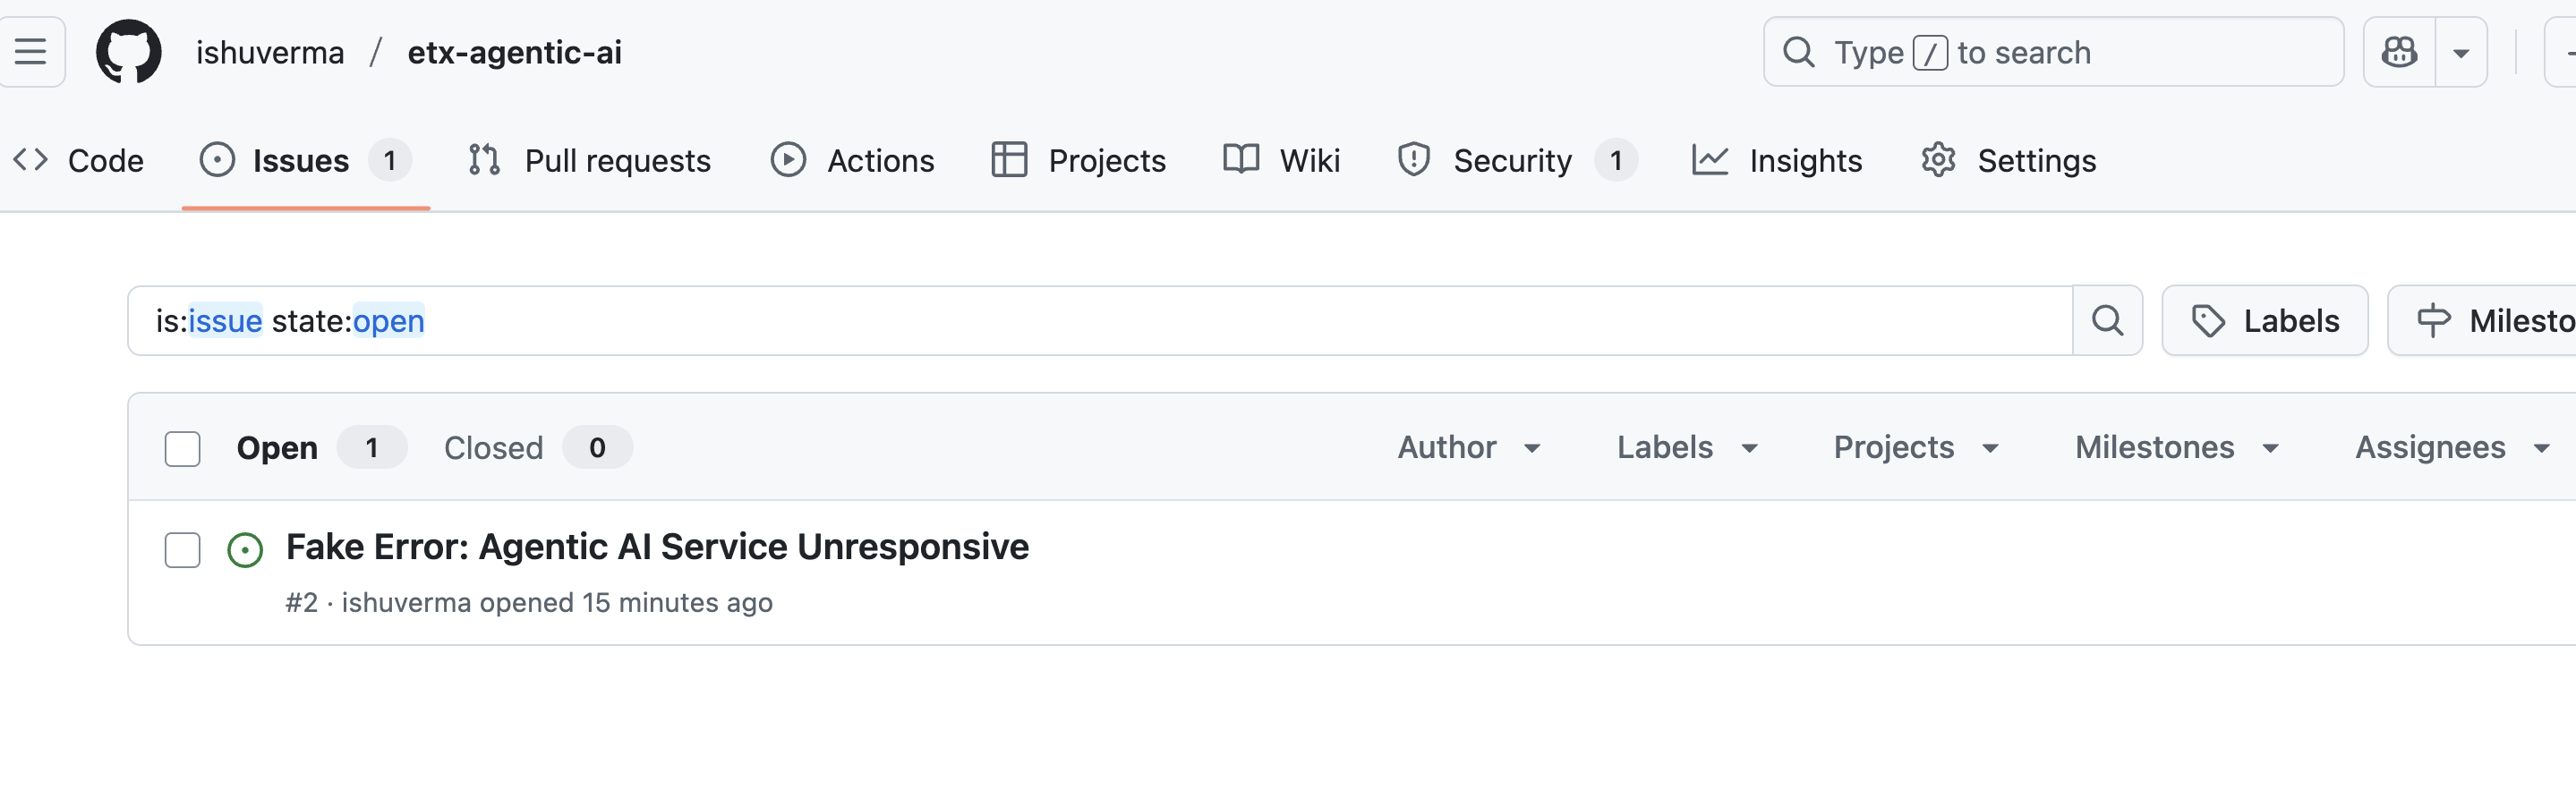Select the Pull requests icon
The width and height of the screenshot is (2576, 798).
(483, 159)
